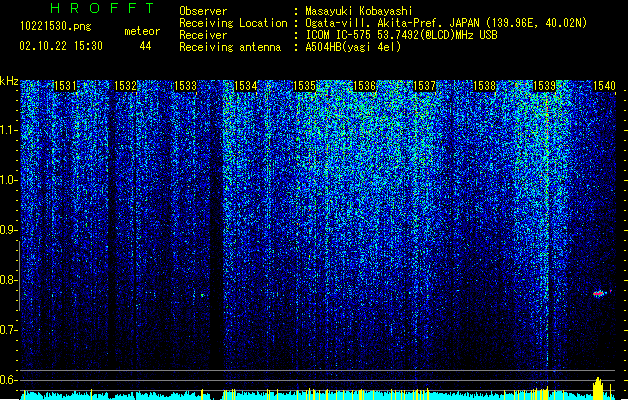Screen dimensions: 629x400
Task: Select the Ogata-vill. Akita-Pref. JAPAN location text
Action: [446, 23]
